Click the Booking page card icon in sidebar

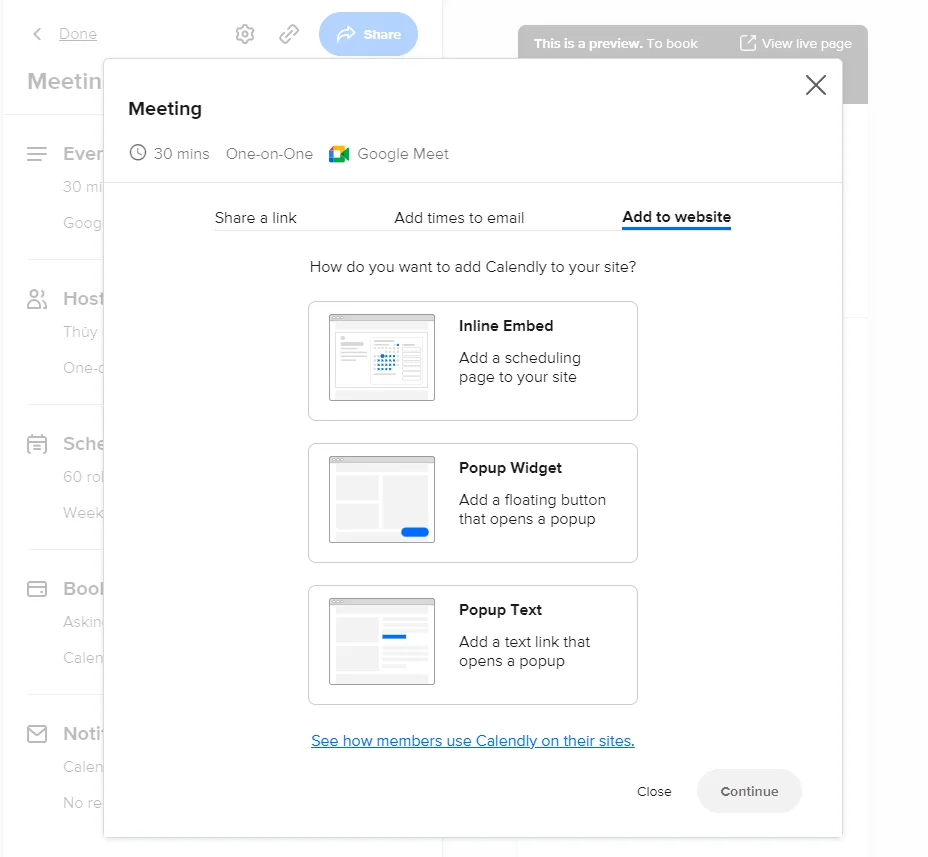point(37,589)
